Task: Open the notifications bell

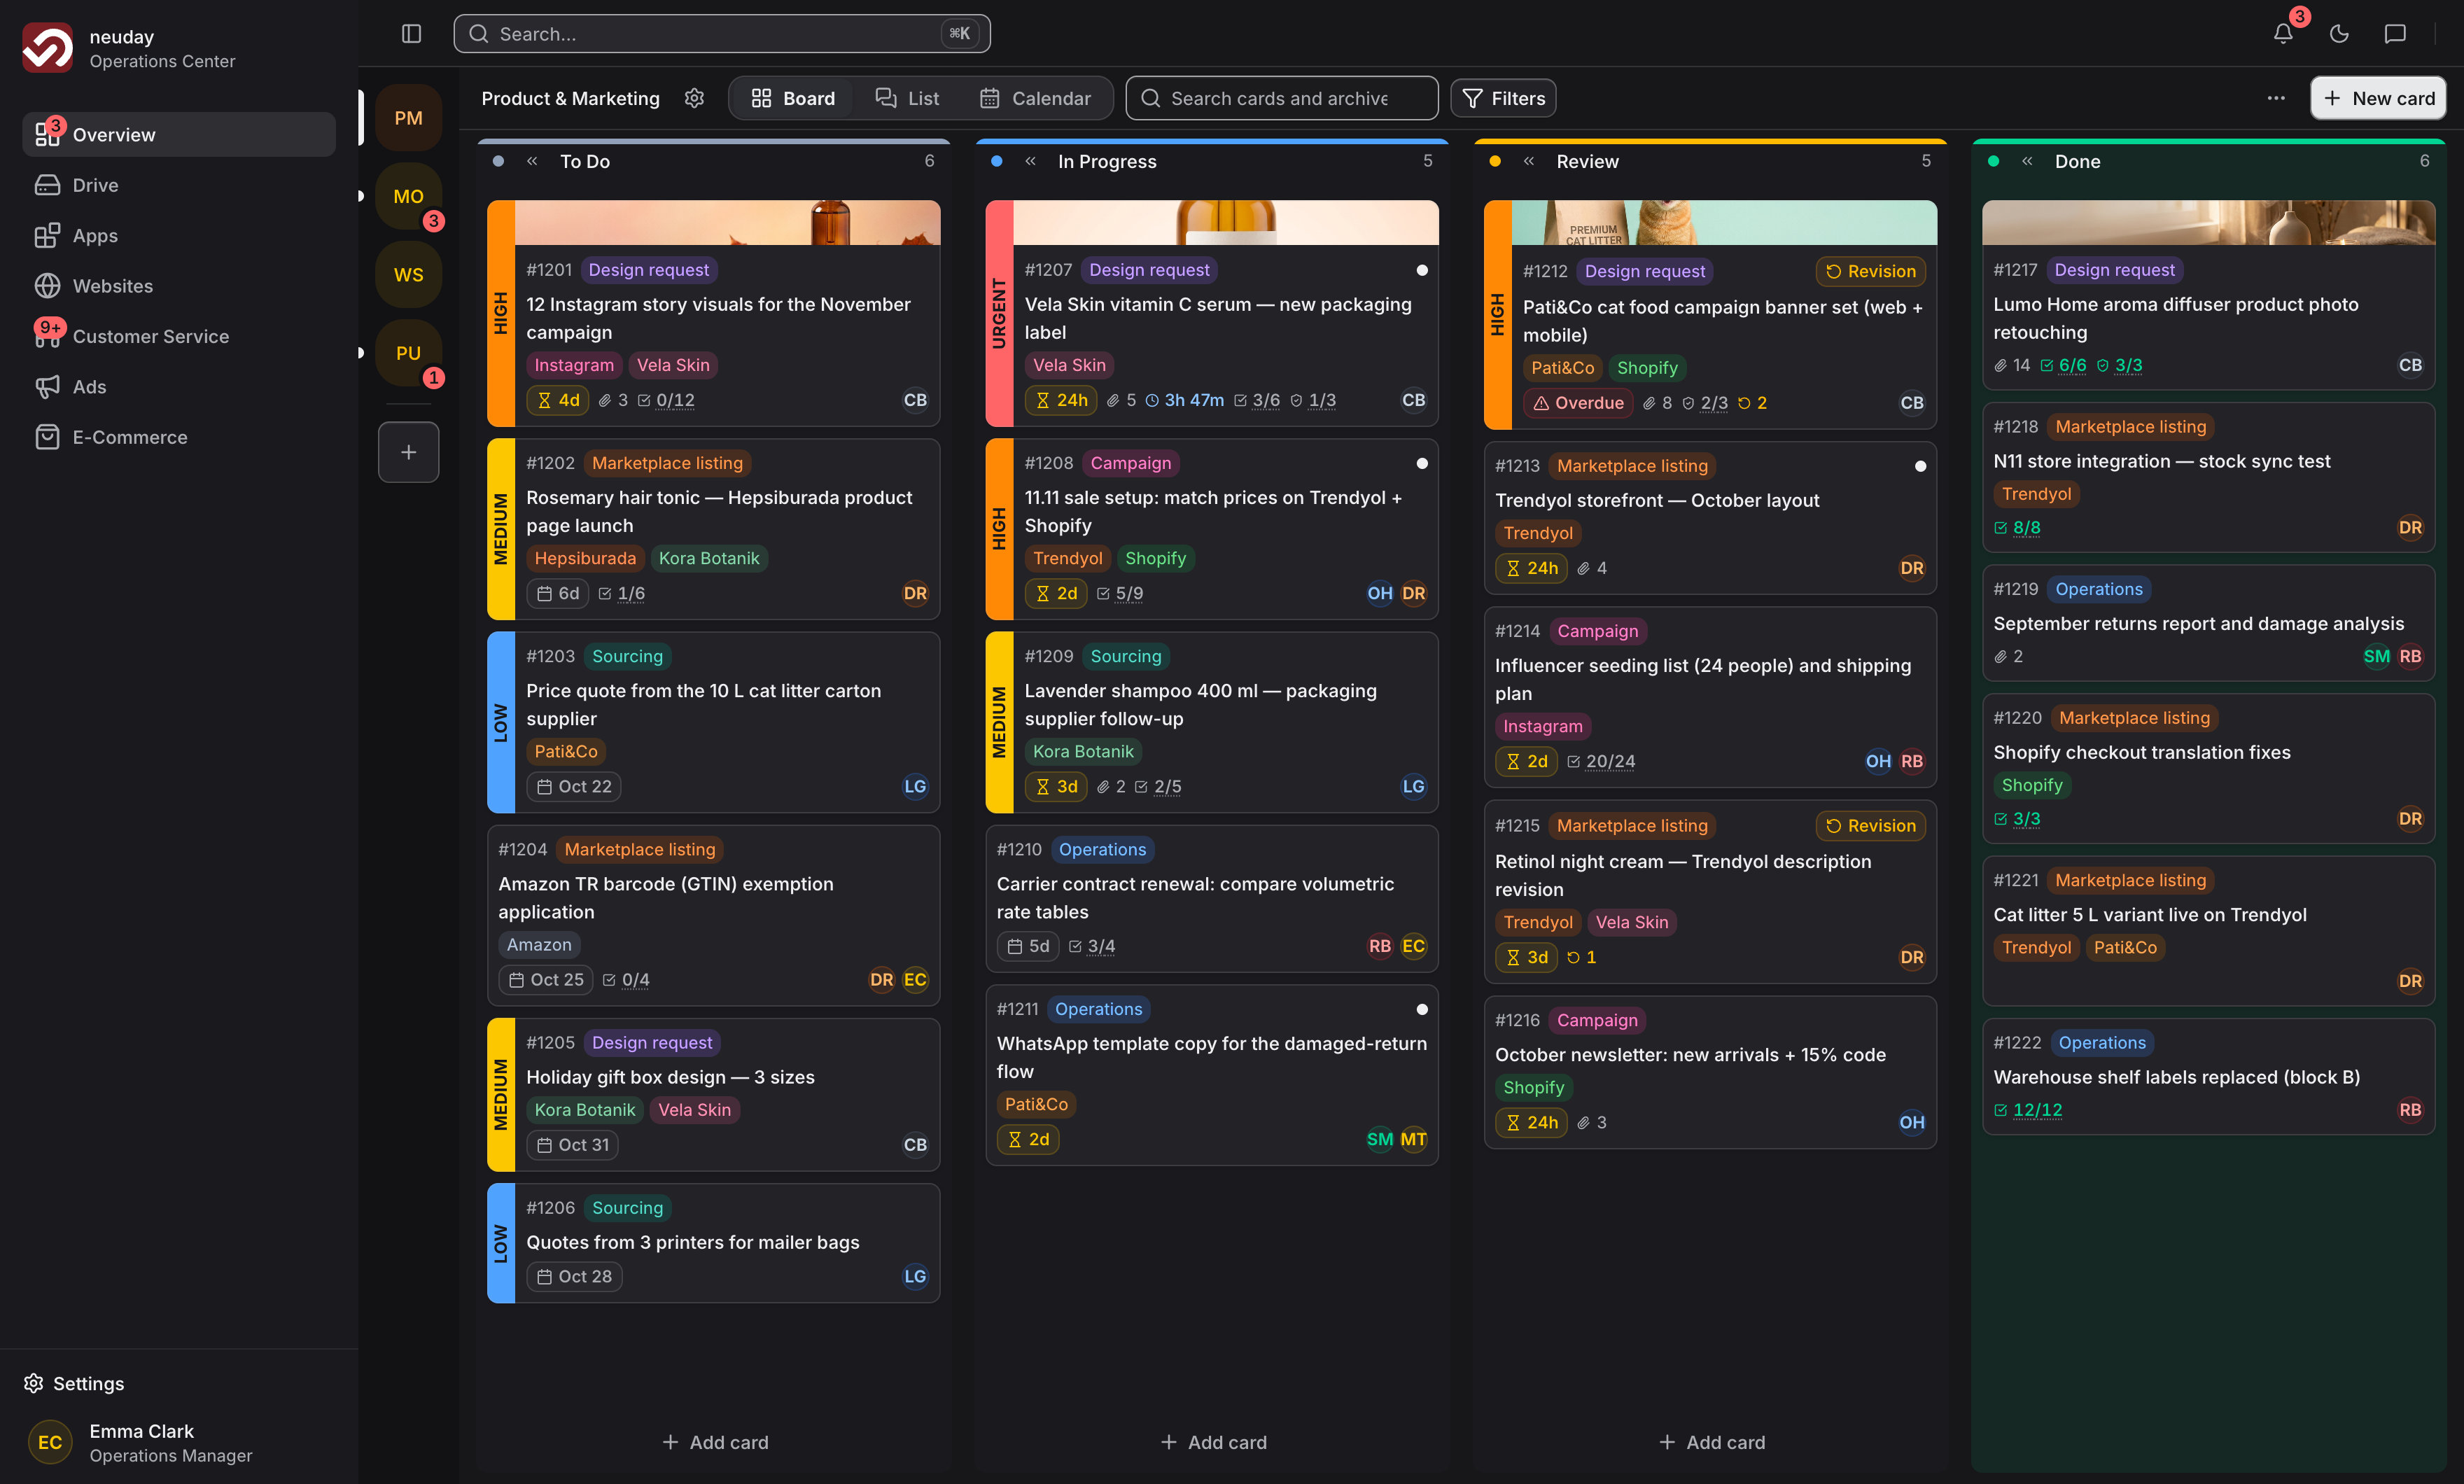Action: click(x=2283, y=34)
